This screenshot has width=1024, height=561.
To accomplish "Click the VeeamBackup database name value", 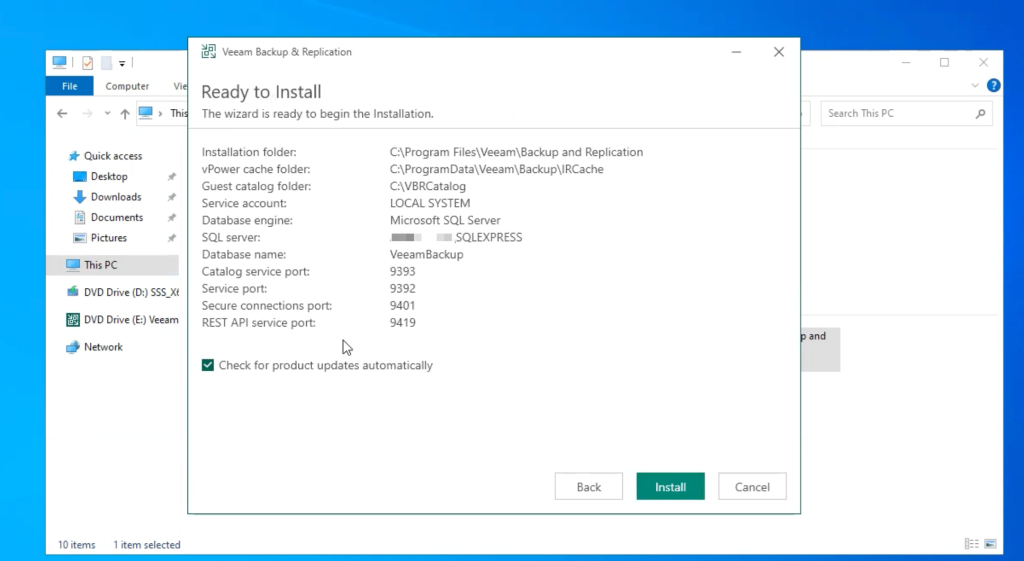I will (x=426, y=254).
